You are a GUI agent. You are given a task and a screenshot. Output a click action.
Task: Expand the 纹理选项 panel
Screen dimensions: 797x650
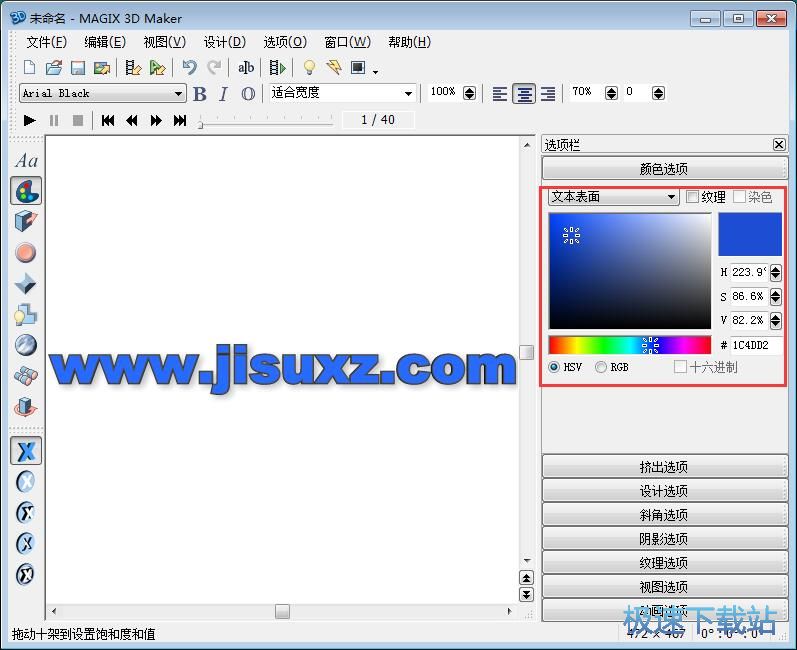point(664,563)
